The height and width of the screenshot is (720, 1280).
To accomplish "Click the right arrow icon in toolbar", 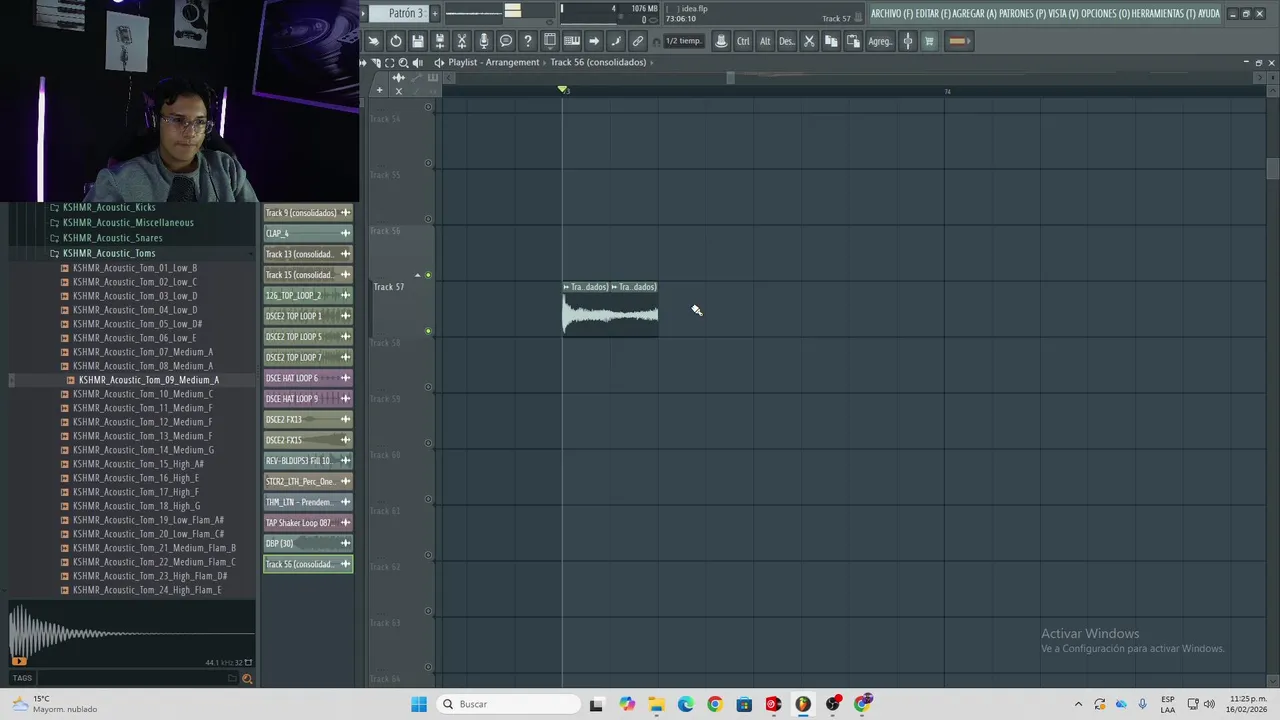I will [594, 41].
